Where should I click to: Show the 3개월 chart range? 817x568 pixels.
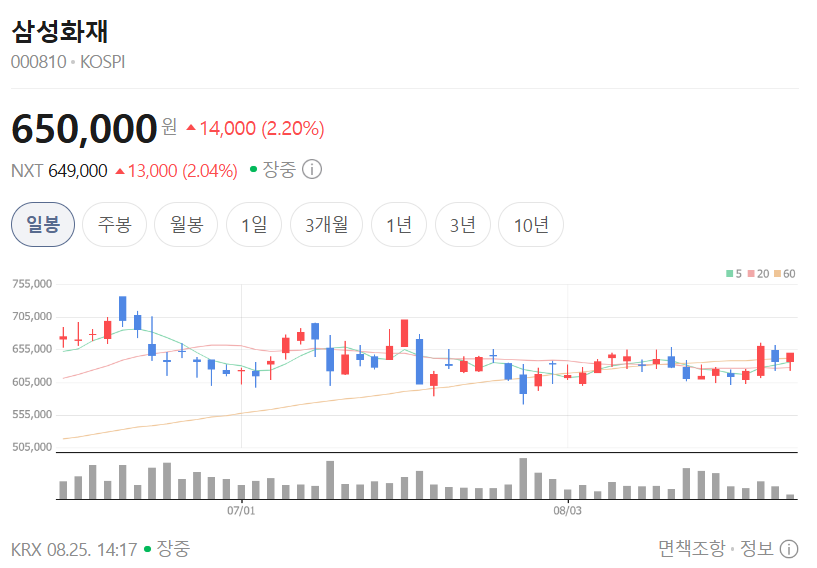(326, 225)
